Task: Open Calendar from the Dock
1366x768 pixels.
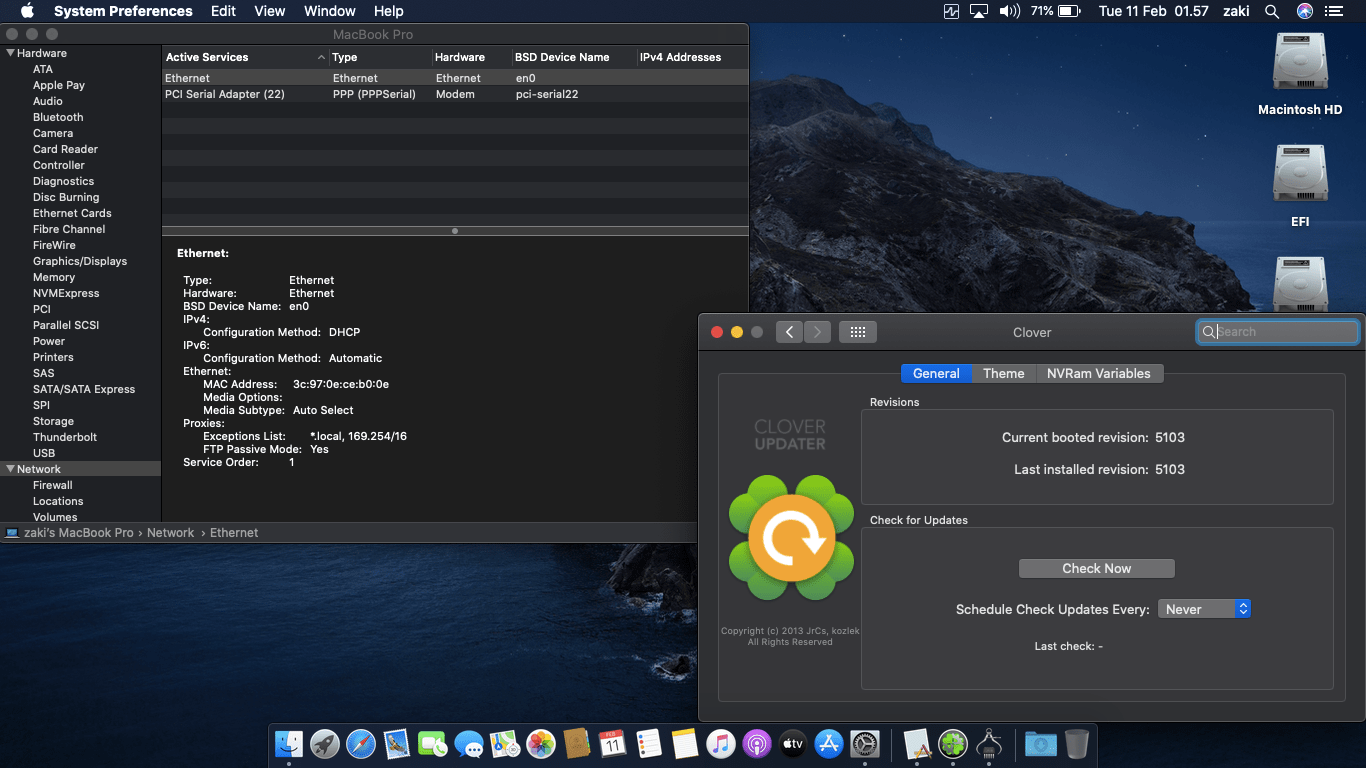Action: (613, 743)
